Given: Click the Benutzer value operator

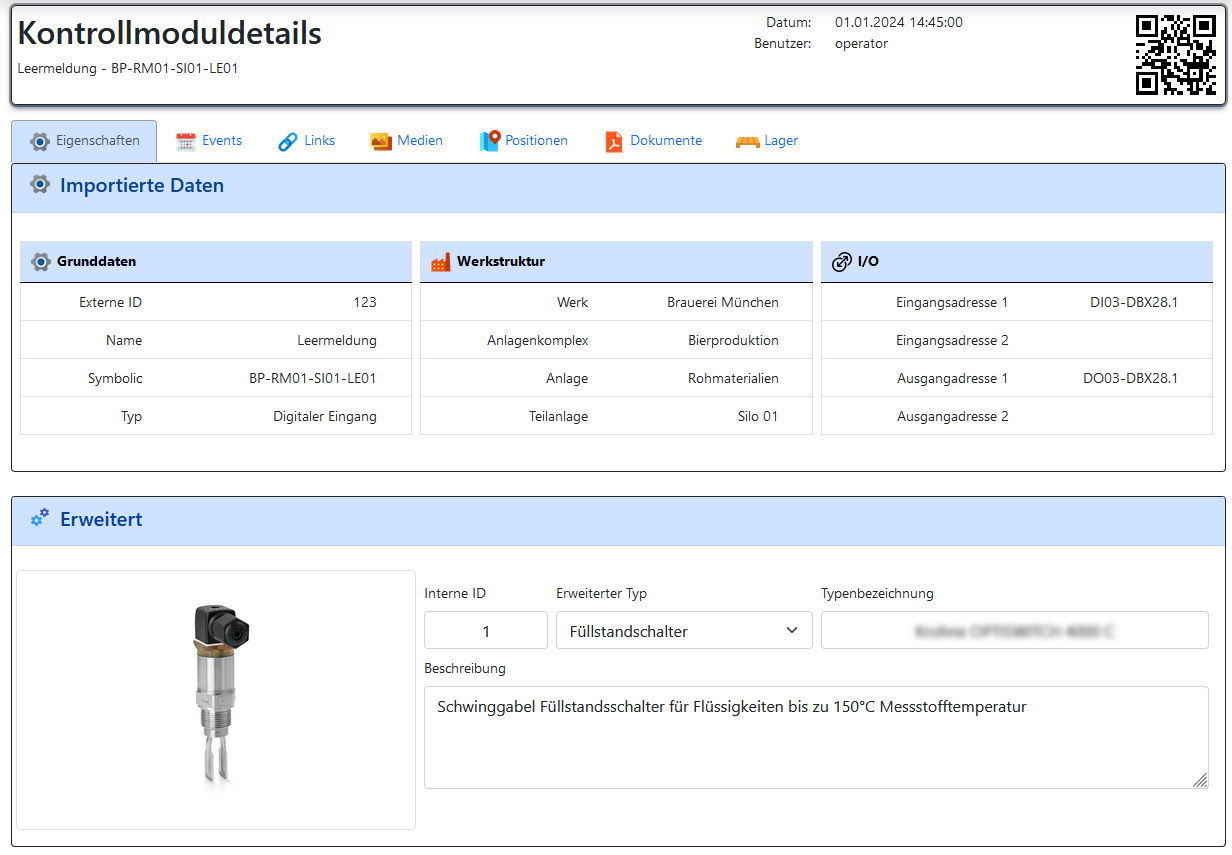Looking at the screenshot, I should pos(861,43).
